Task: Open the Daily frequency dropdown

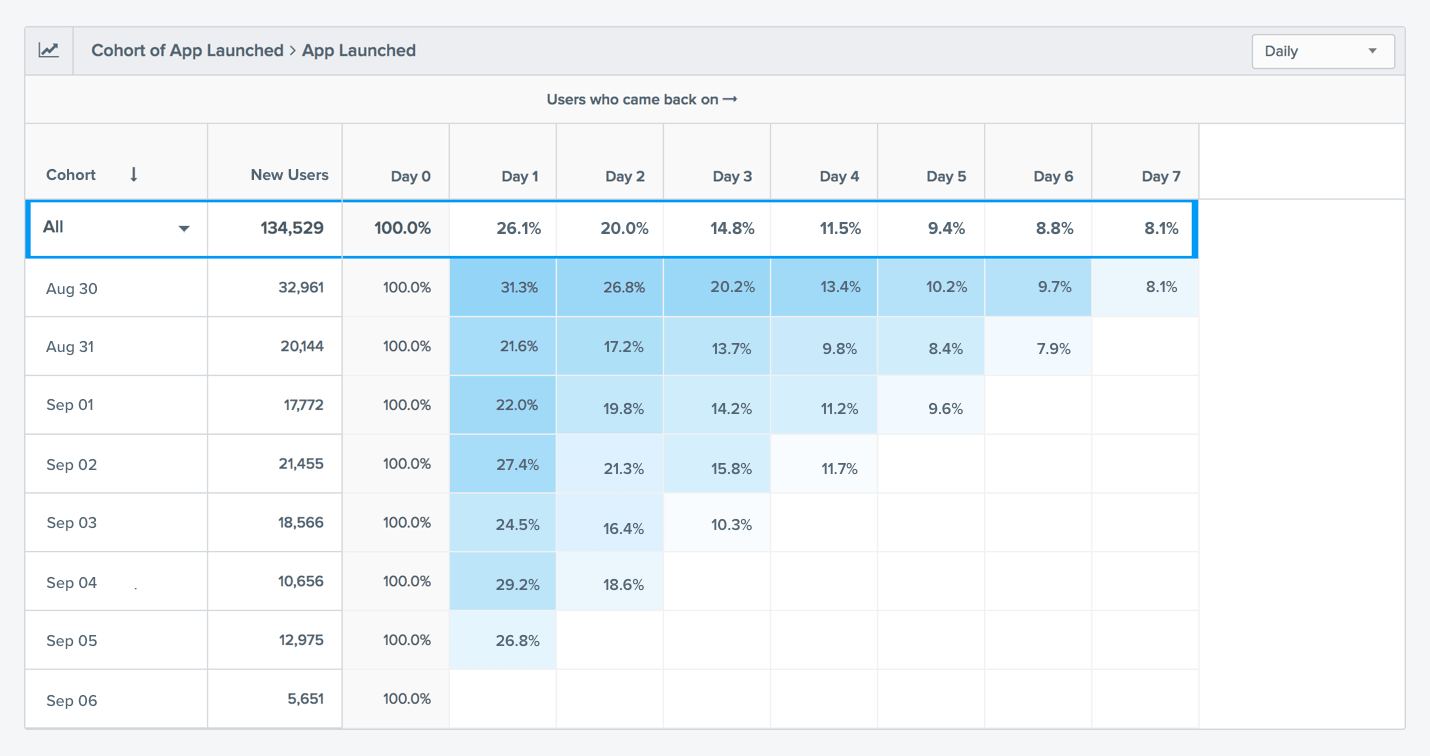Action: click(1322, 51)
